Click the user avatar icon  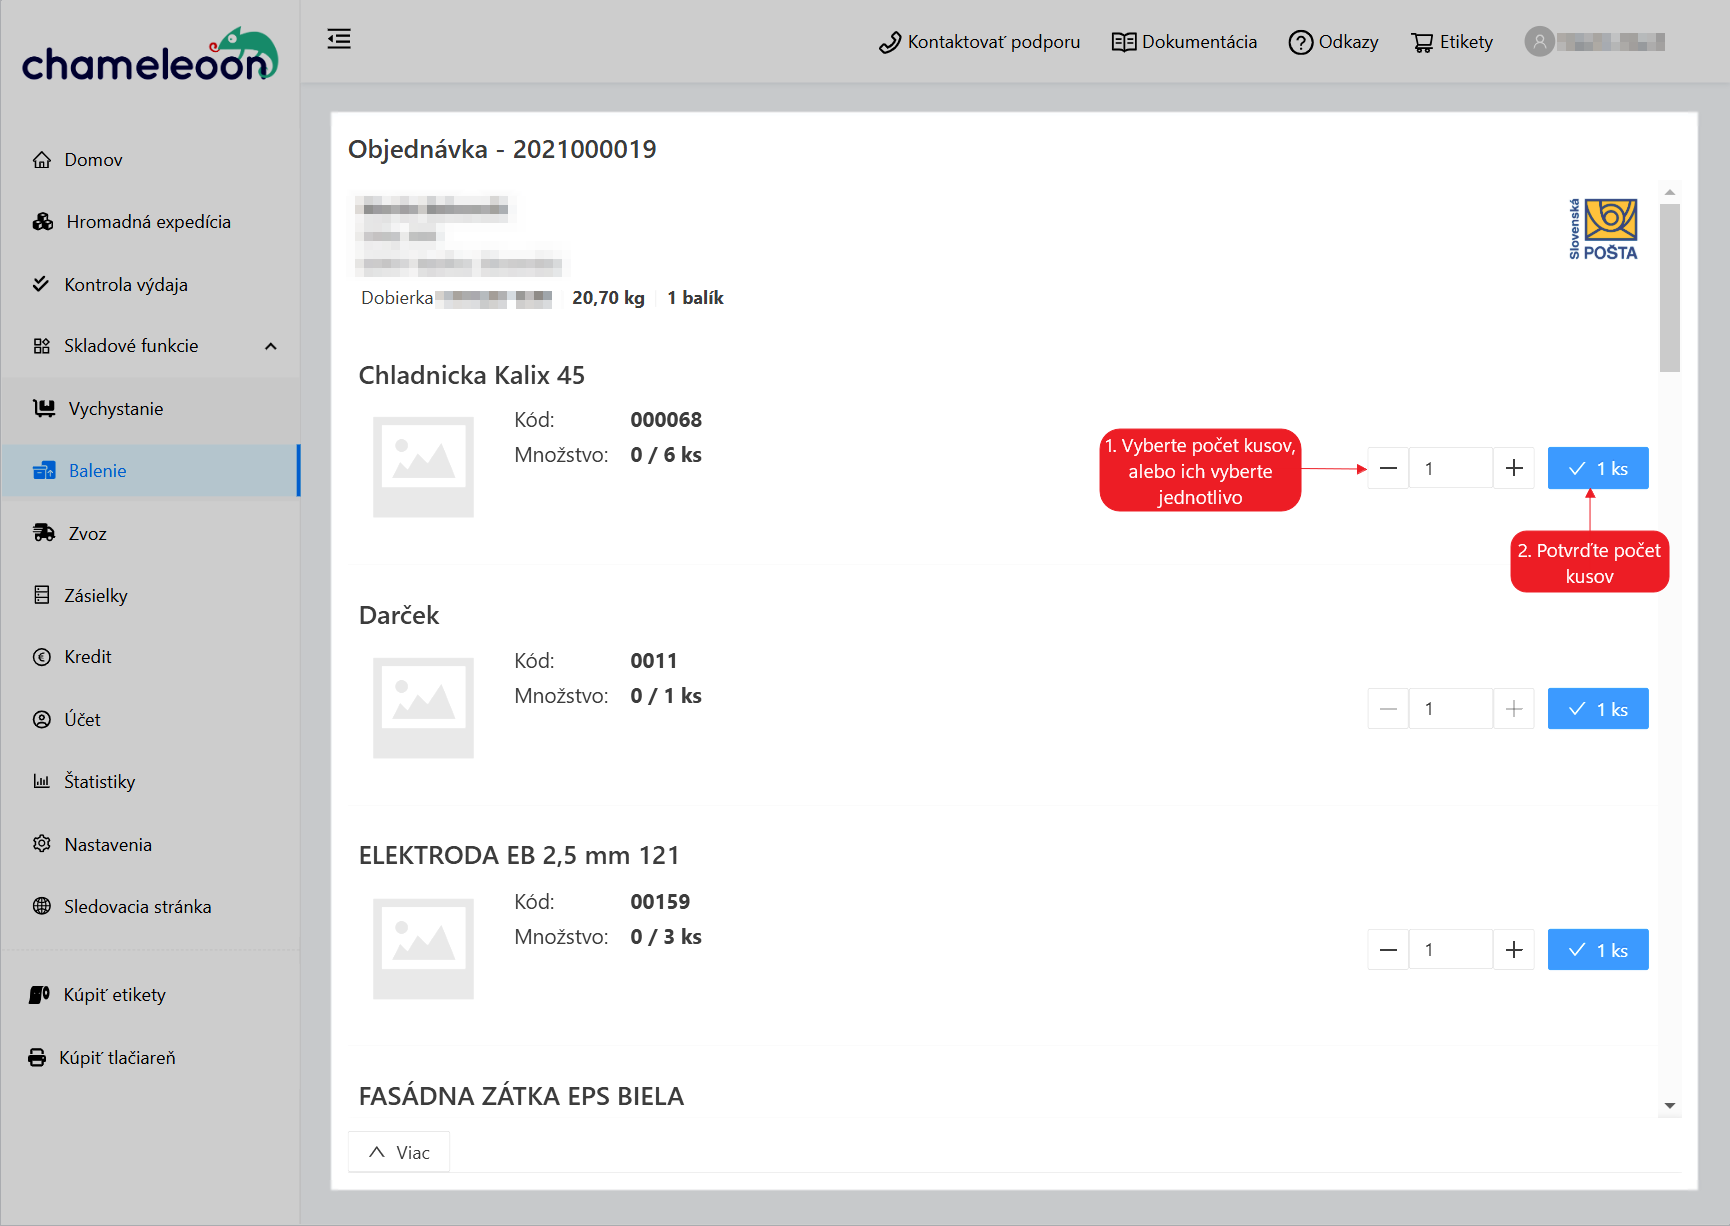(1539, 42)
